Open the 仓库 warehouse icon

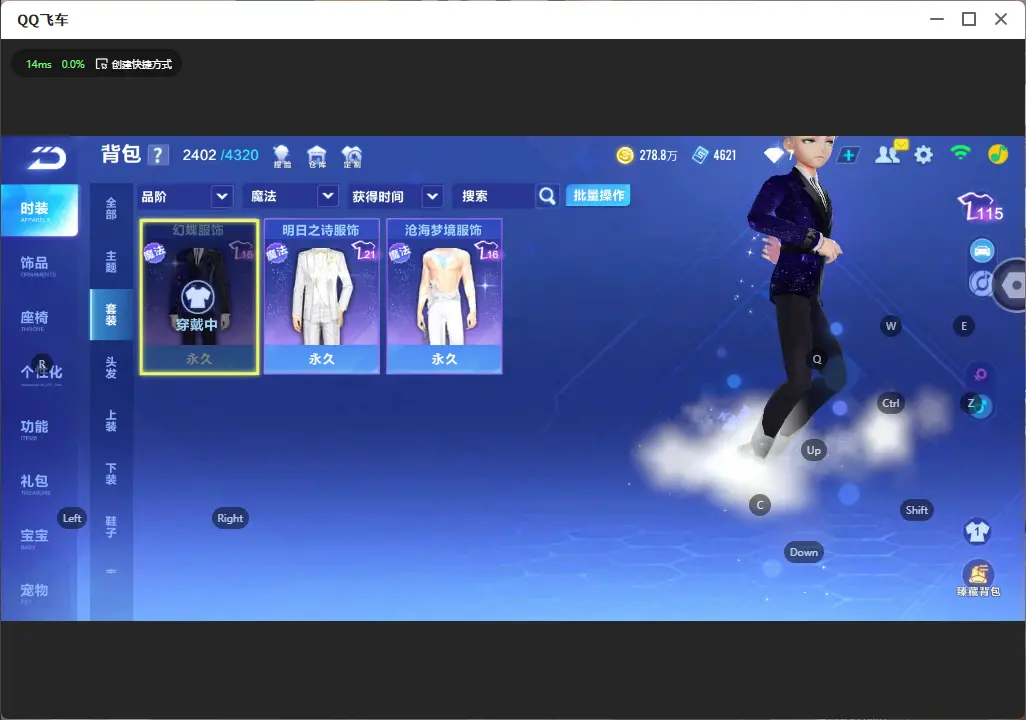click(317, 156)
